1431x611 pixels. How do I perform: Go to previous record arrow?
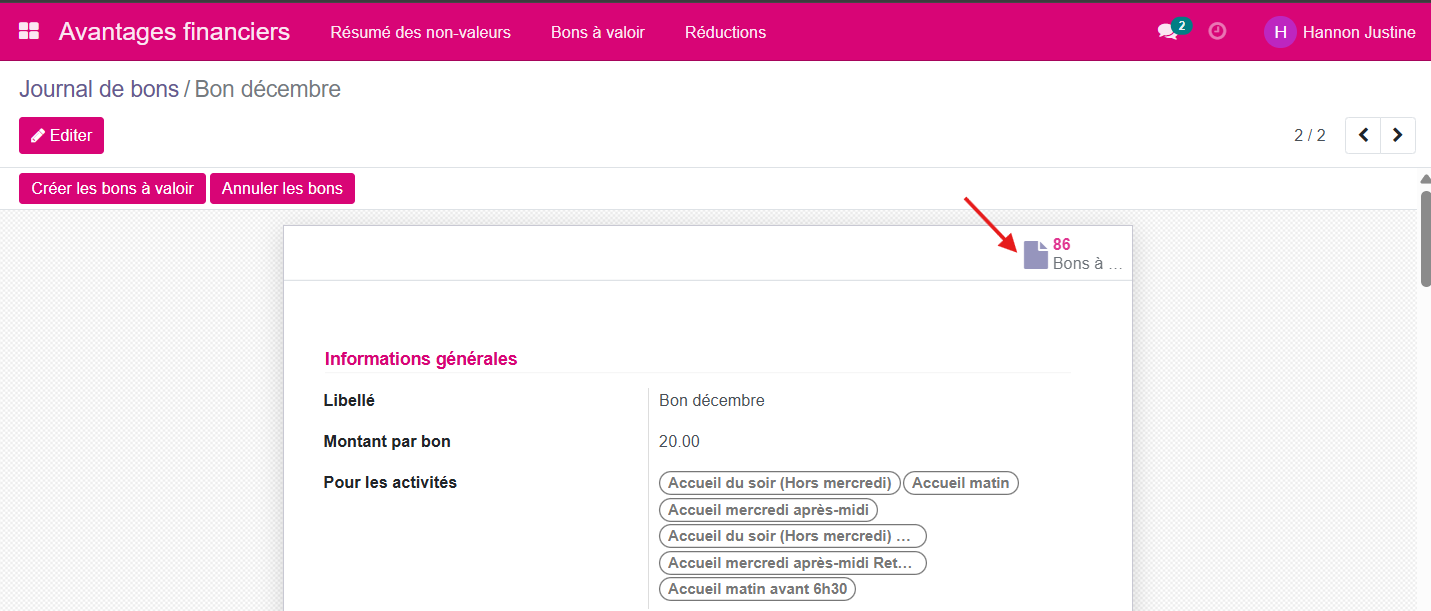pyautogui.click(x=1363, y=135)
